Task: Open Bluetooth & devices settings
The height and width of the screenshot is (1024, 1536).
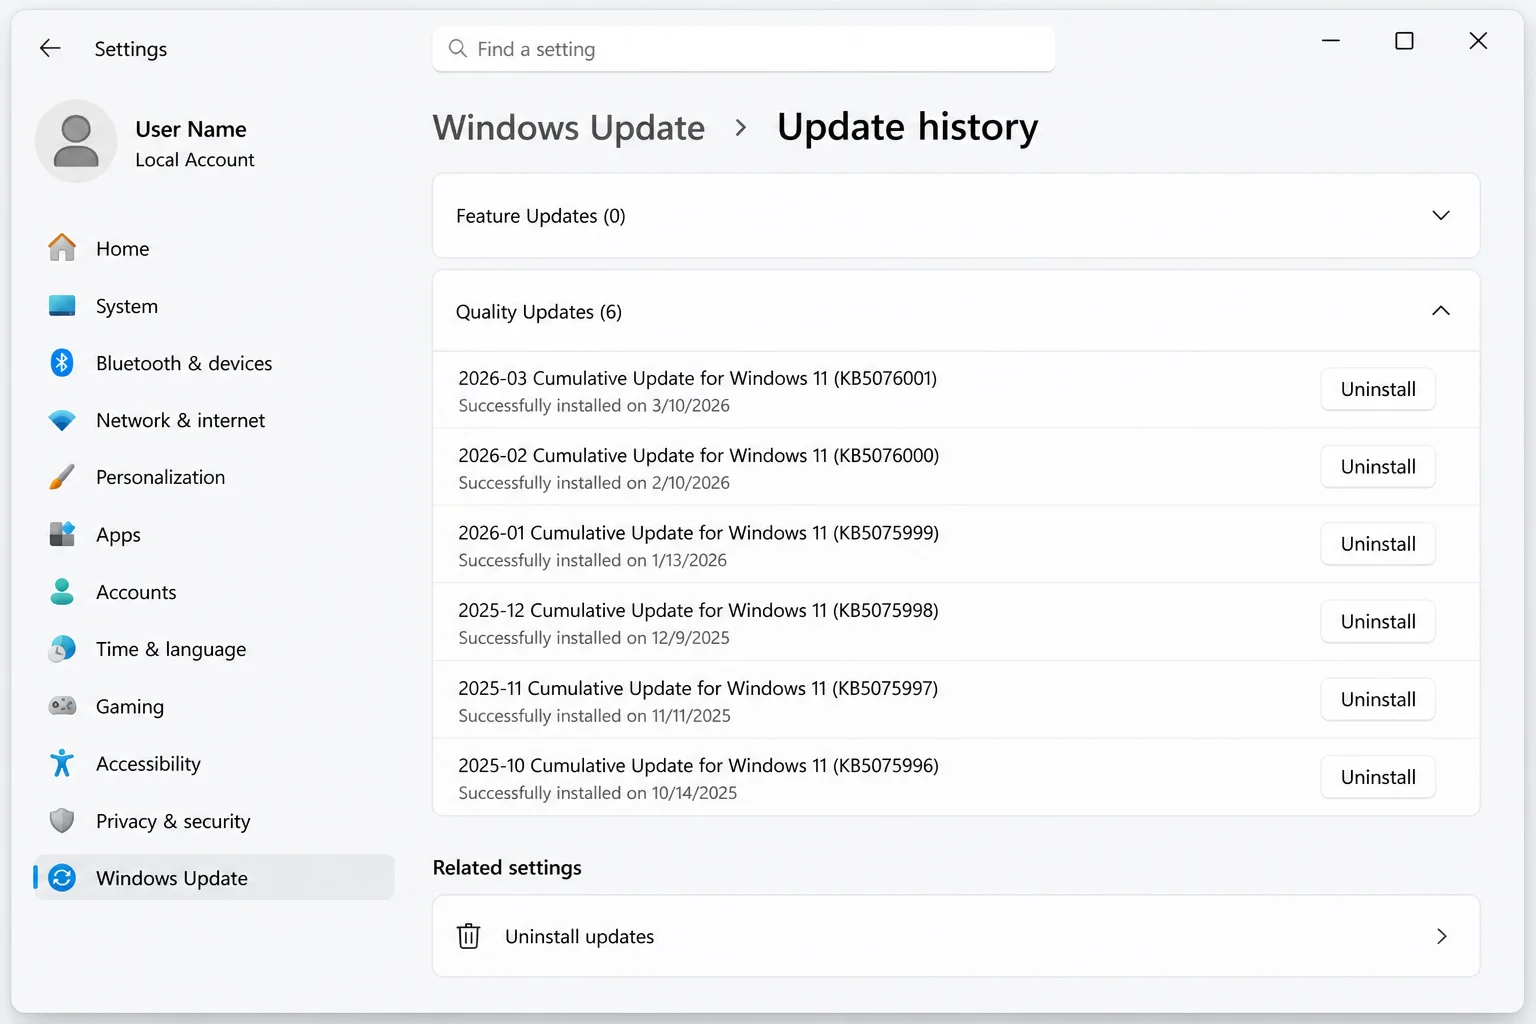Action: [x=214, y=363]
